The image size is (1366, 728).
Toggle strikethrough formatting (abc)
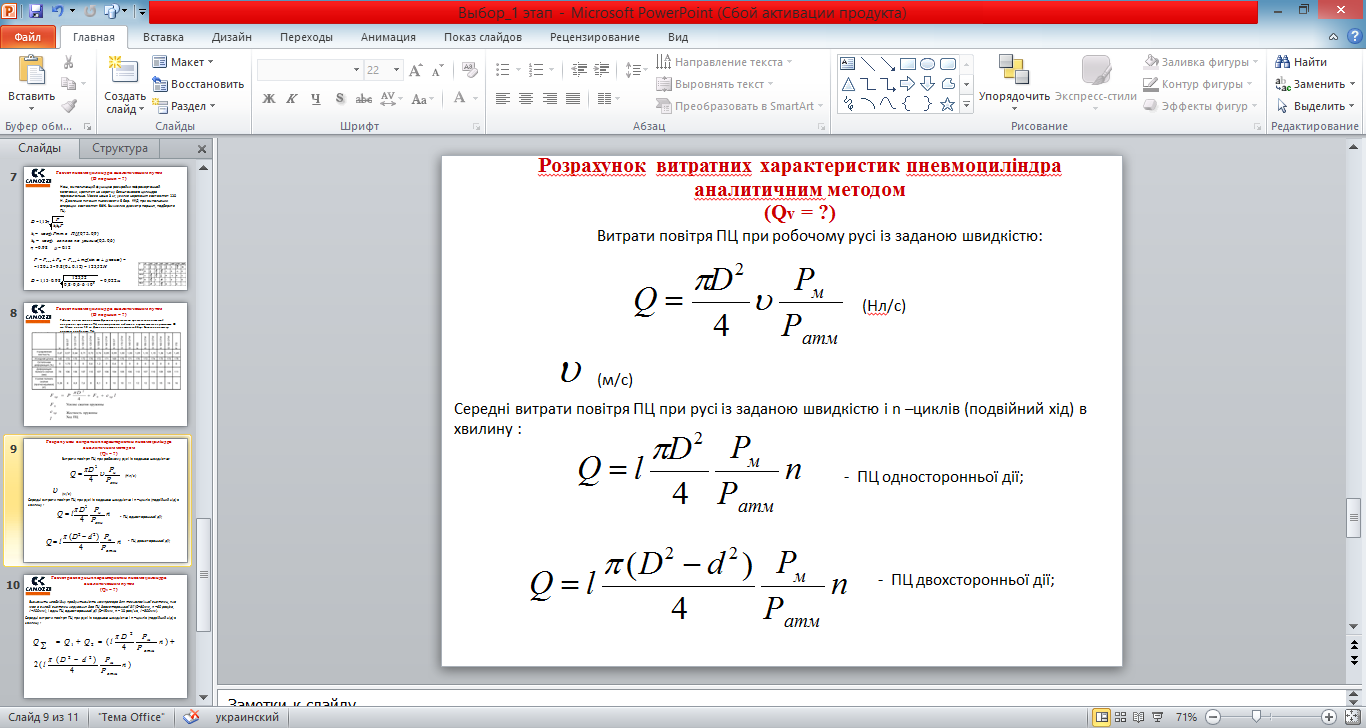(x=365, y=98)
